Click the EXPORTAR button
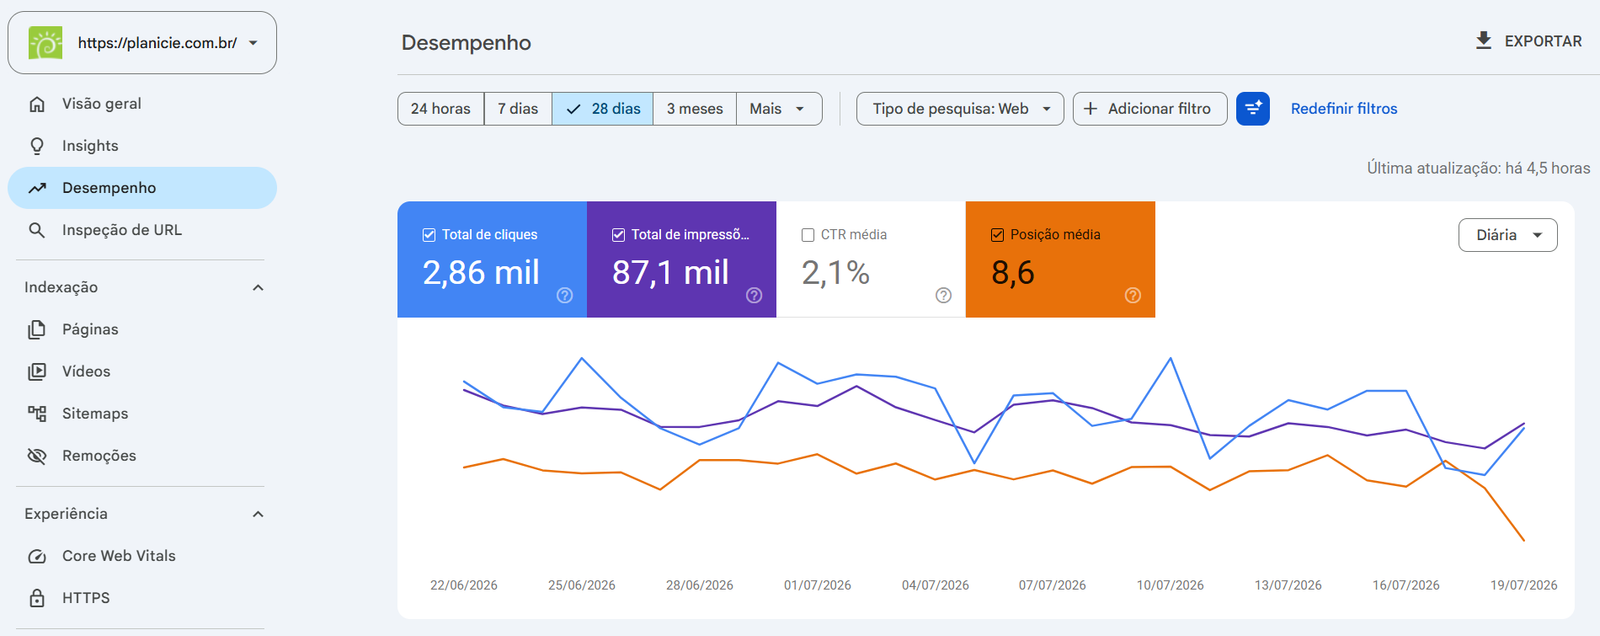 coord(1529,41)
